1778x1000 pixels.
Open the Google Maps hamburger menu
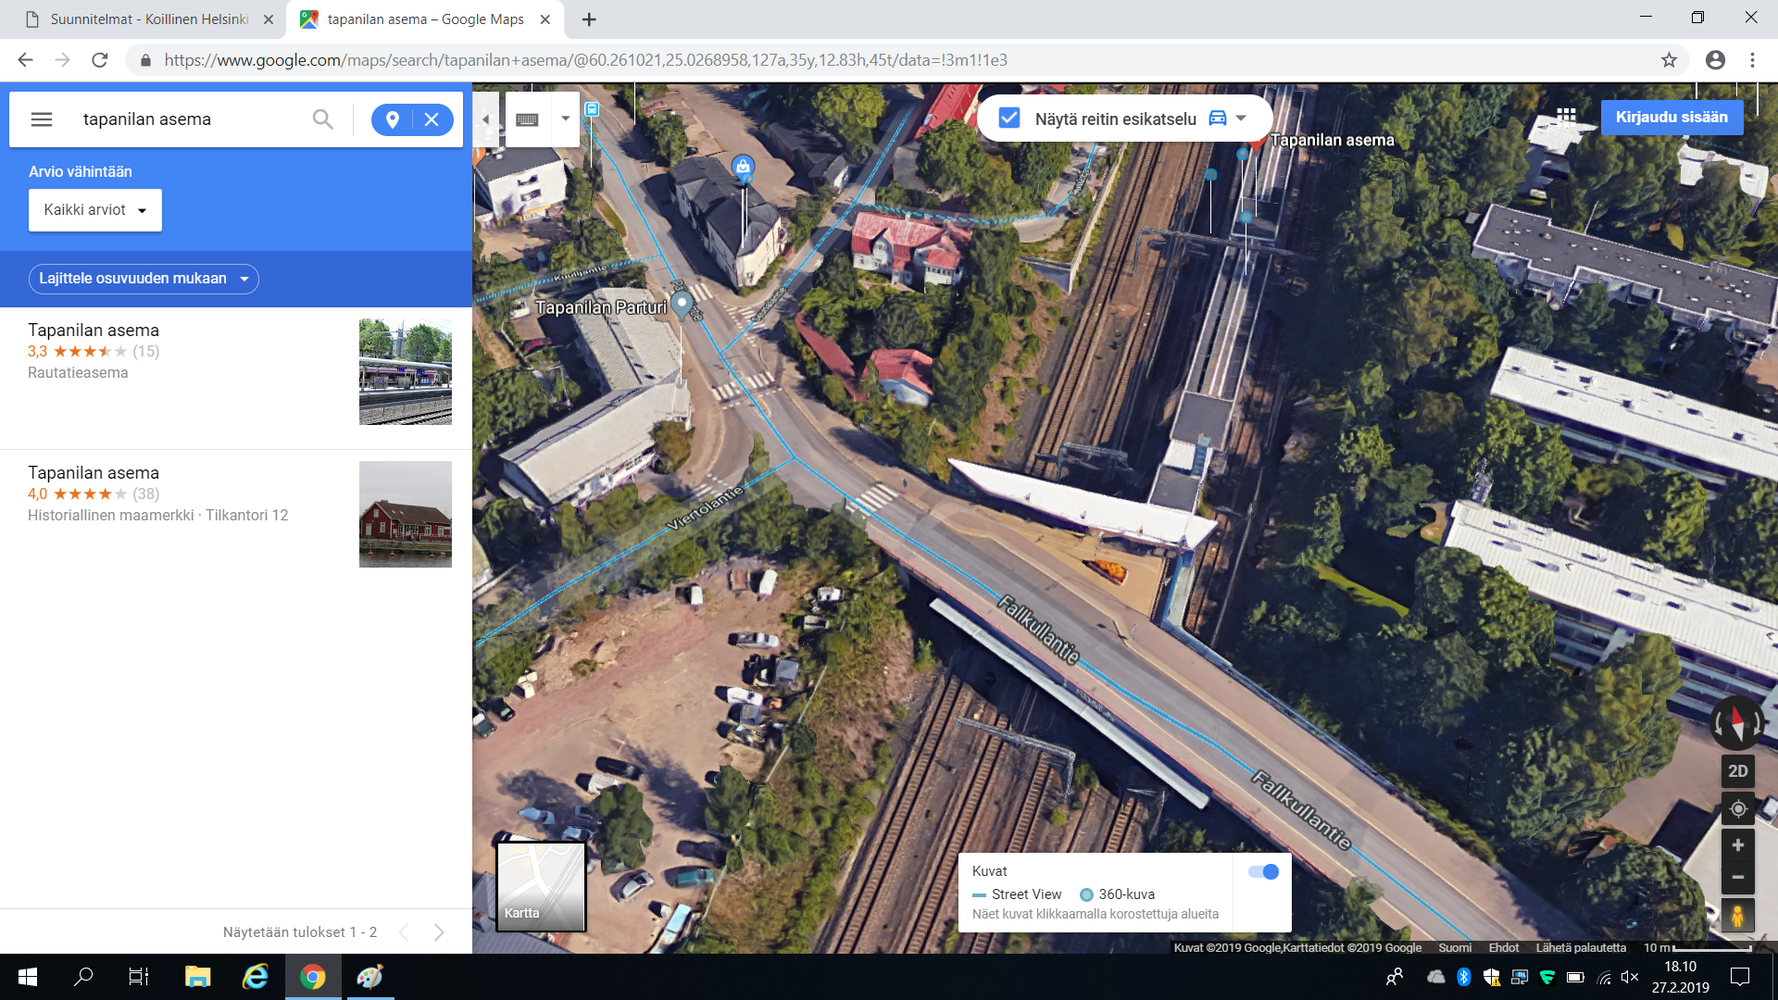coord(41,119)
